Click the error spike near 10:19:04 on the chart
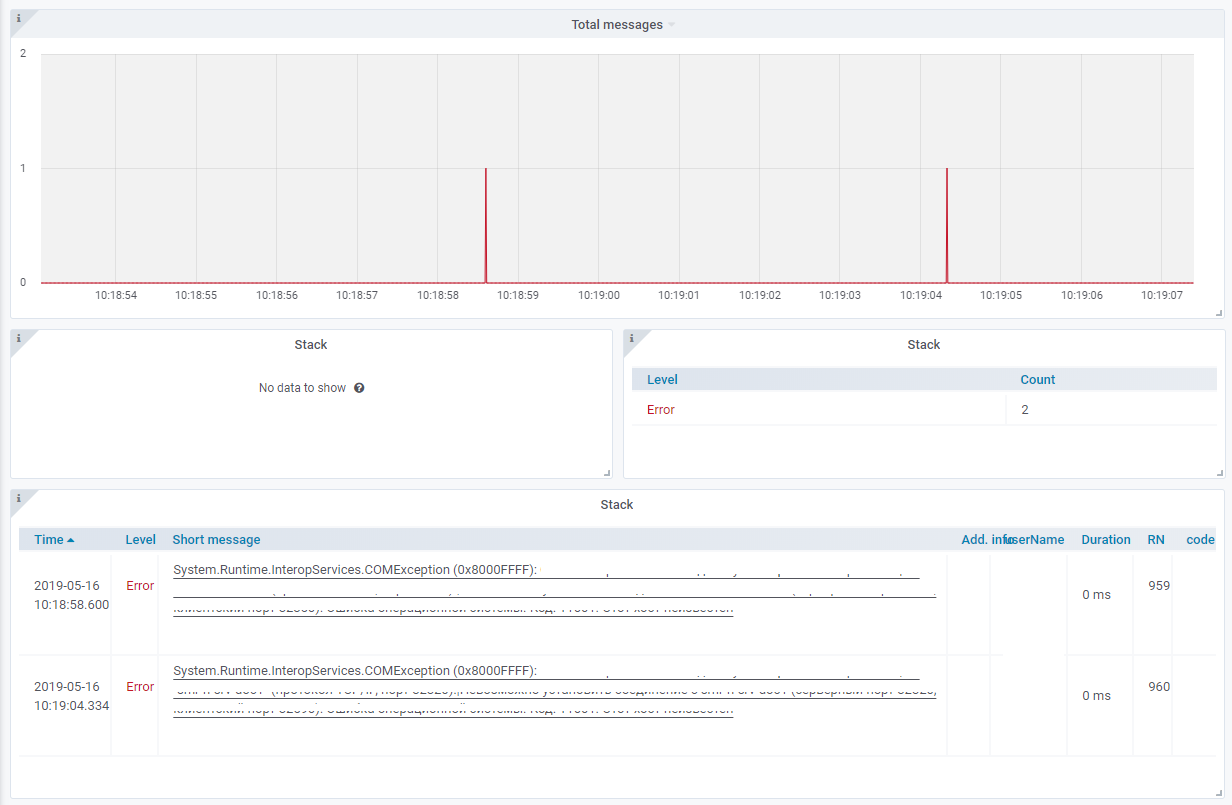The image size is (1232, 805). (946, 220)
